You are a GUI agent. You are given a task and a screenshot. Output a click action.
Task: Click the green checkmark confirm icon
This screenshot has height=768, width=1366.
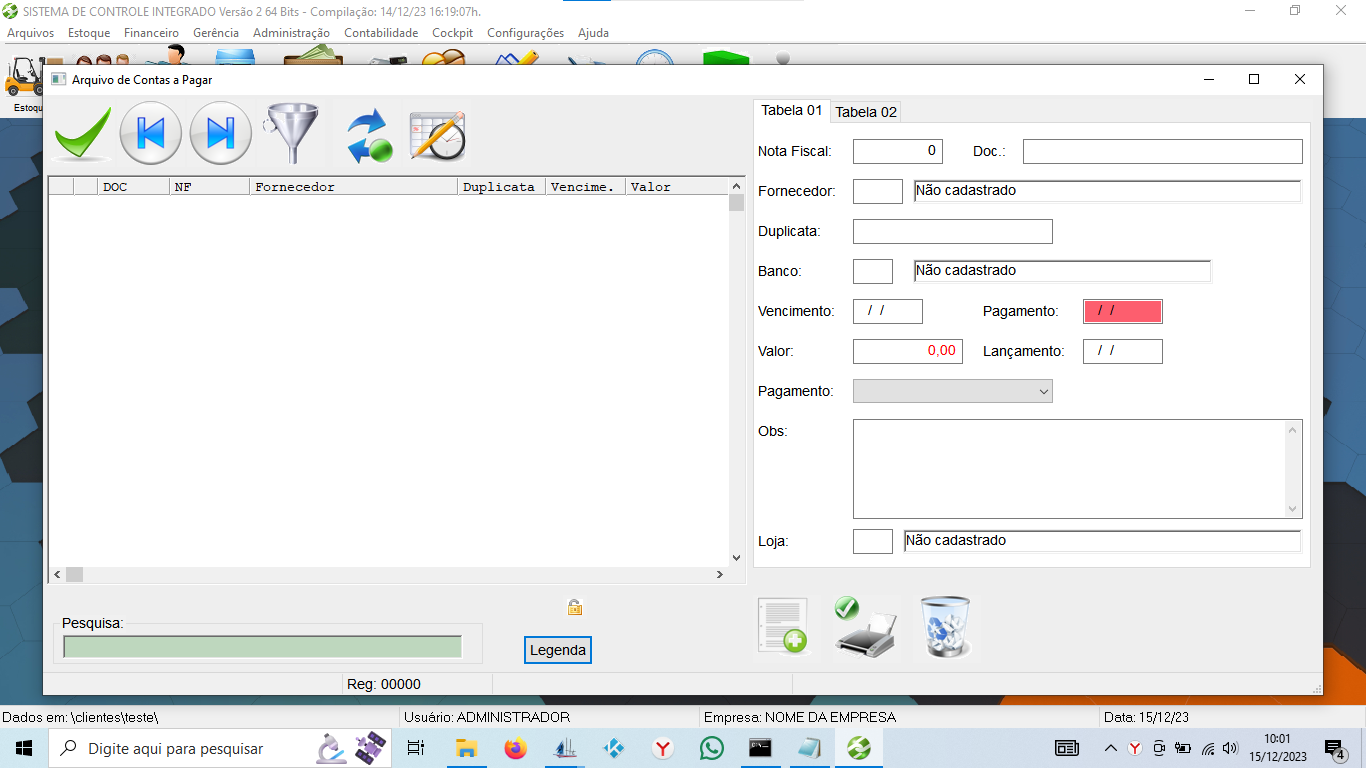pos(82,134)
